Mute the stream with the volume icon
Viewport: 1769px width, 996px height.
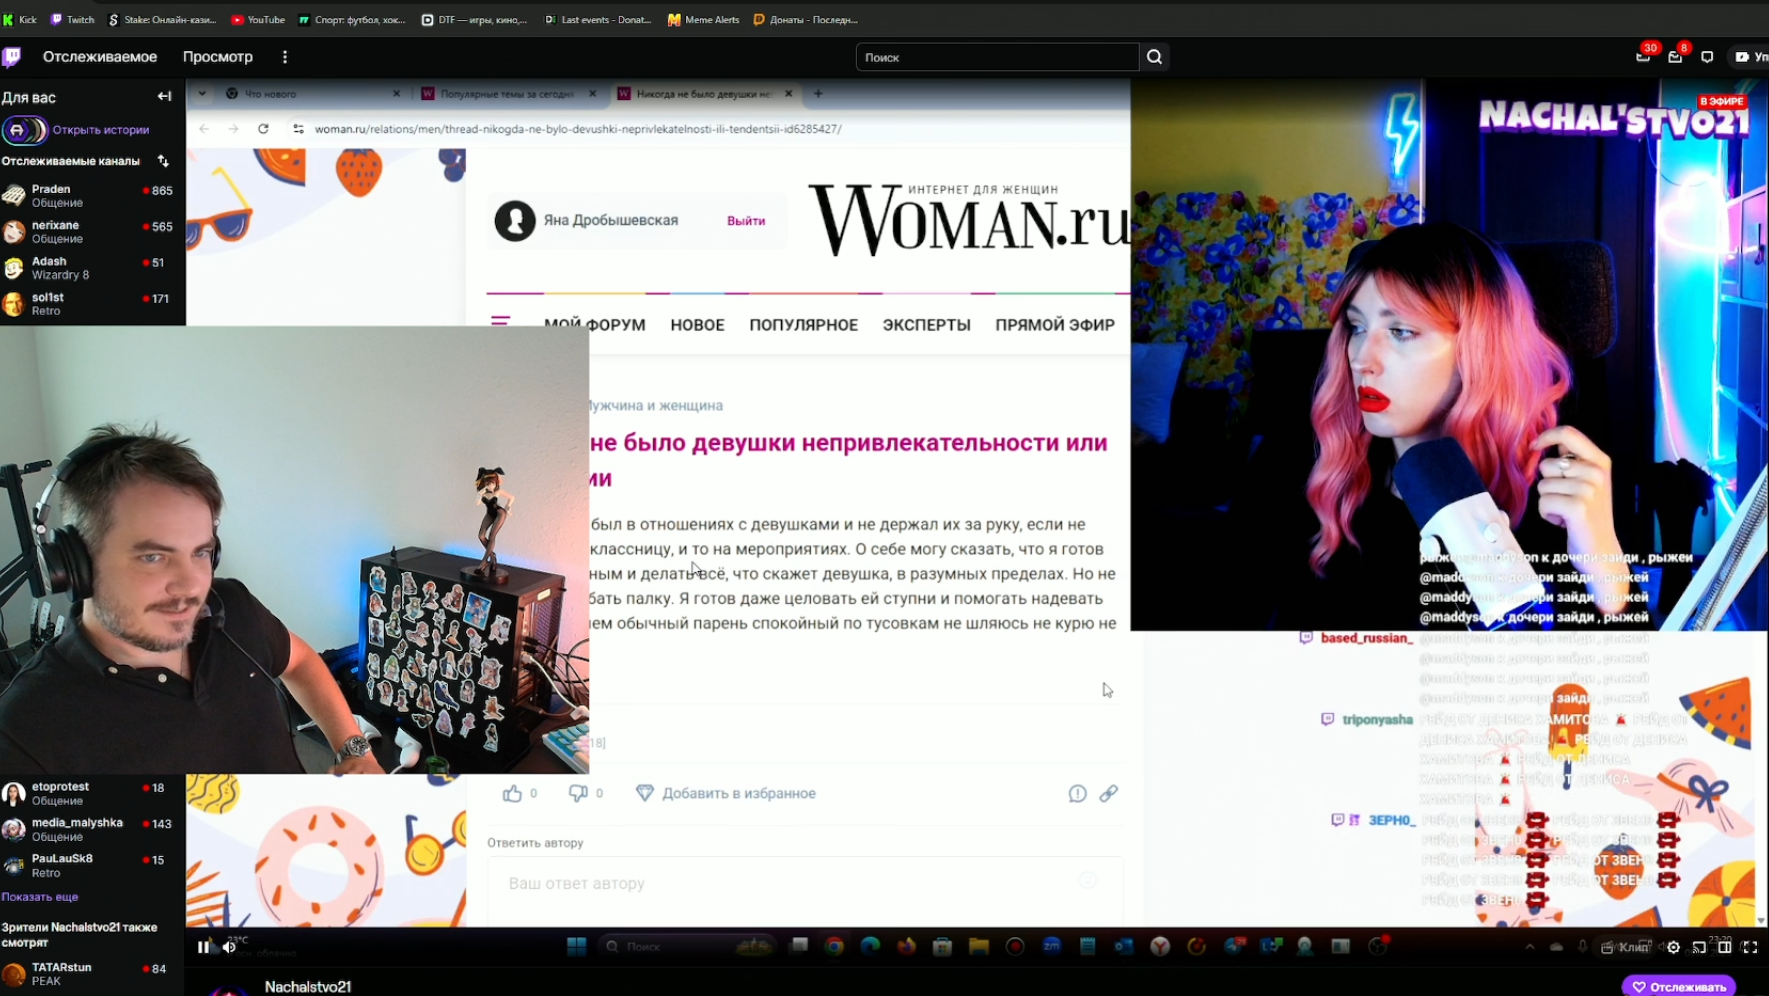point(229,947)
